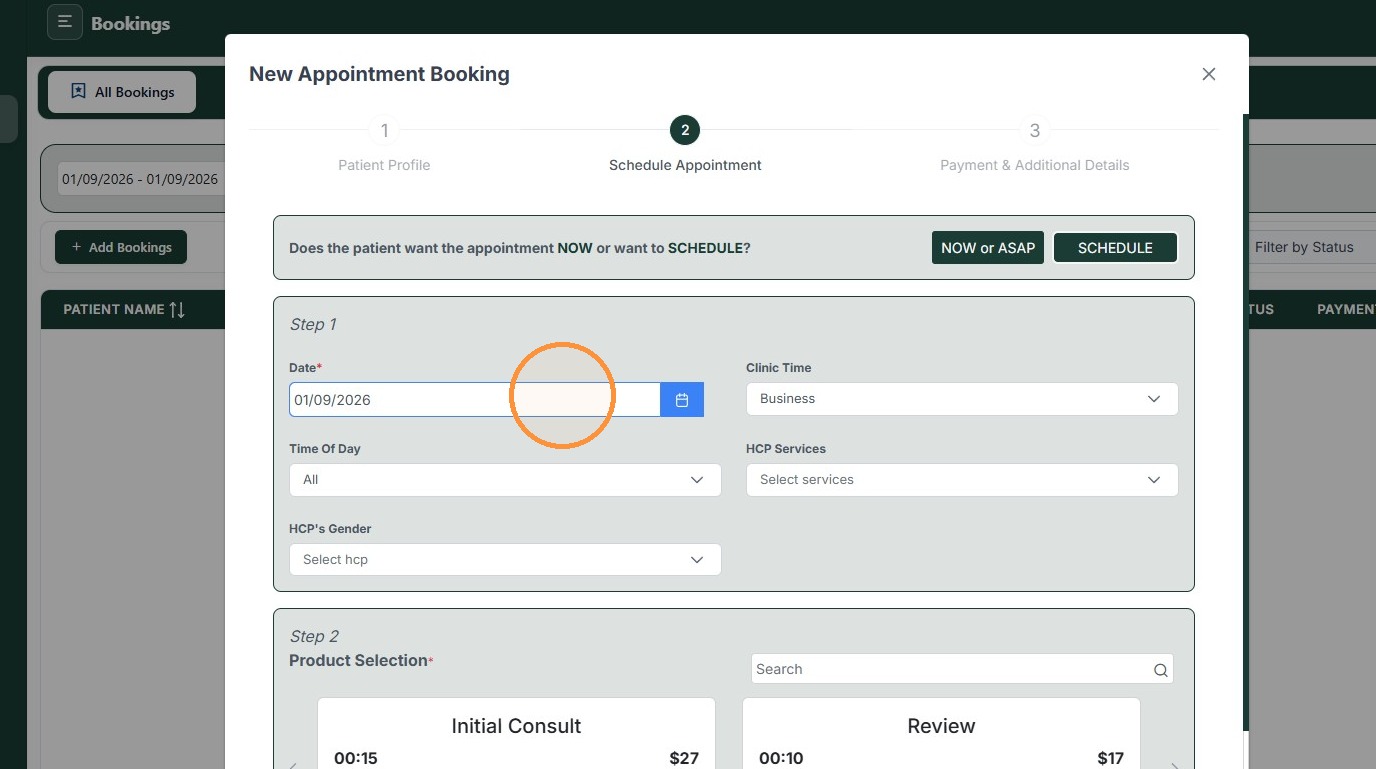1376x769 pixels.
Task: Click the calendar icon next to Date
Action: click(682, 400)
